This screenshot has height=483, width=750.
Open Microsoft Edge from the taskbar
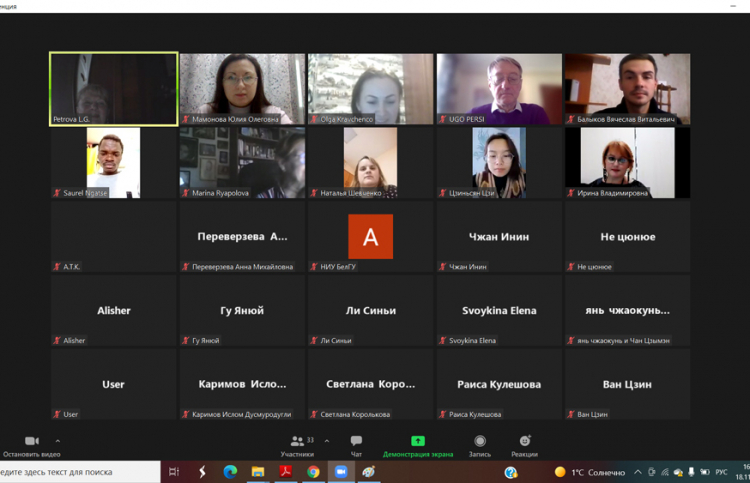coord(230,472)
